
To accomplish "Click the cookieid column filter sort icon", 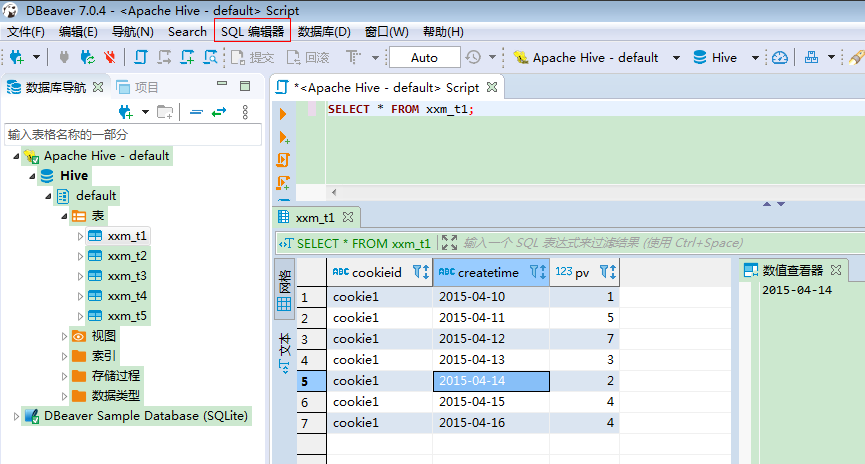I will (x=421, y=272).
